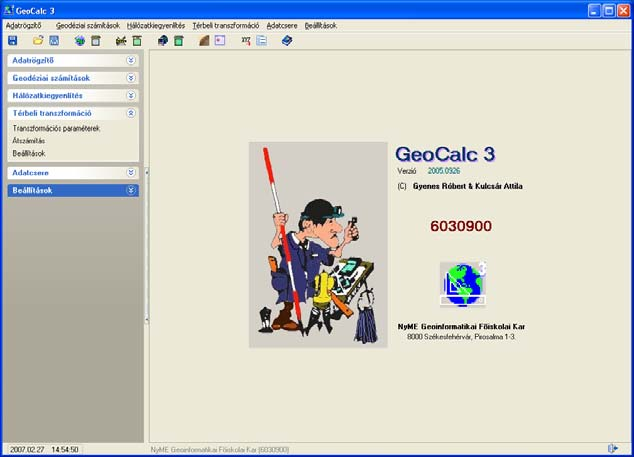This screenshot has width=634, height=457.
Task: Click the purple frame icon with red dot
Action: pos(220,40)
